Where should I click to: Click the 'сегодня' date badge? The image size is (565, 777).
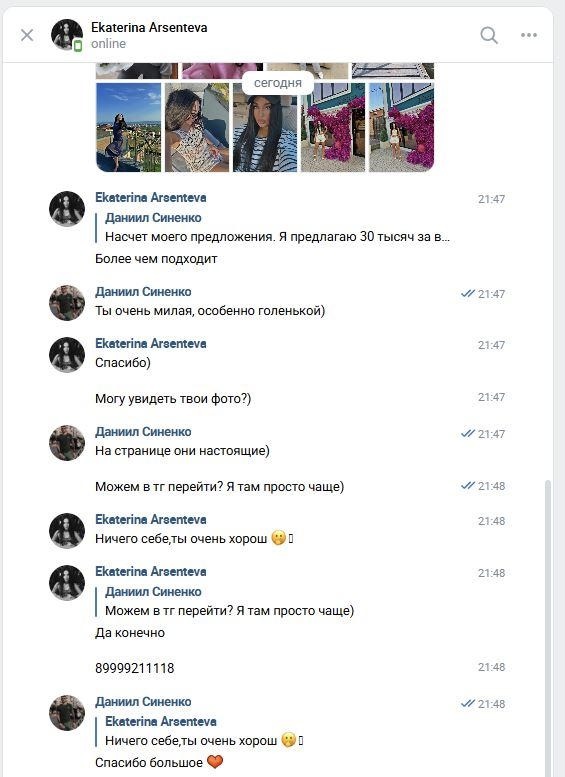pos(278,83)
